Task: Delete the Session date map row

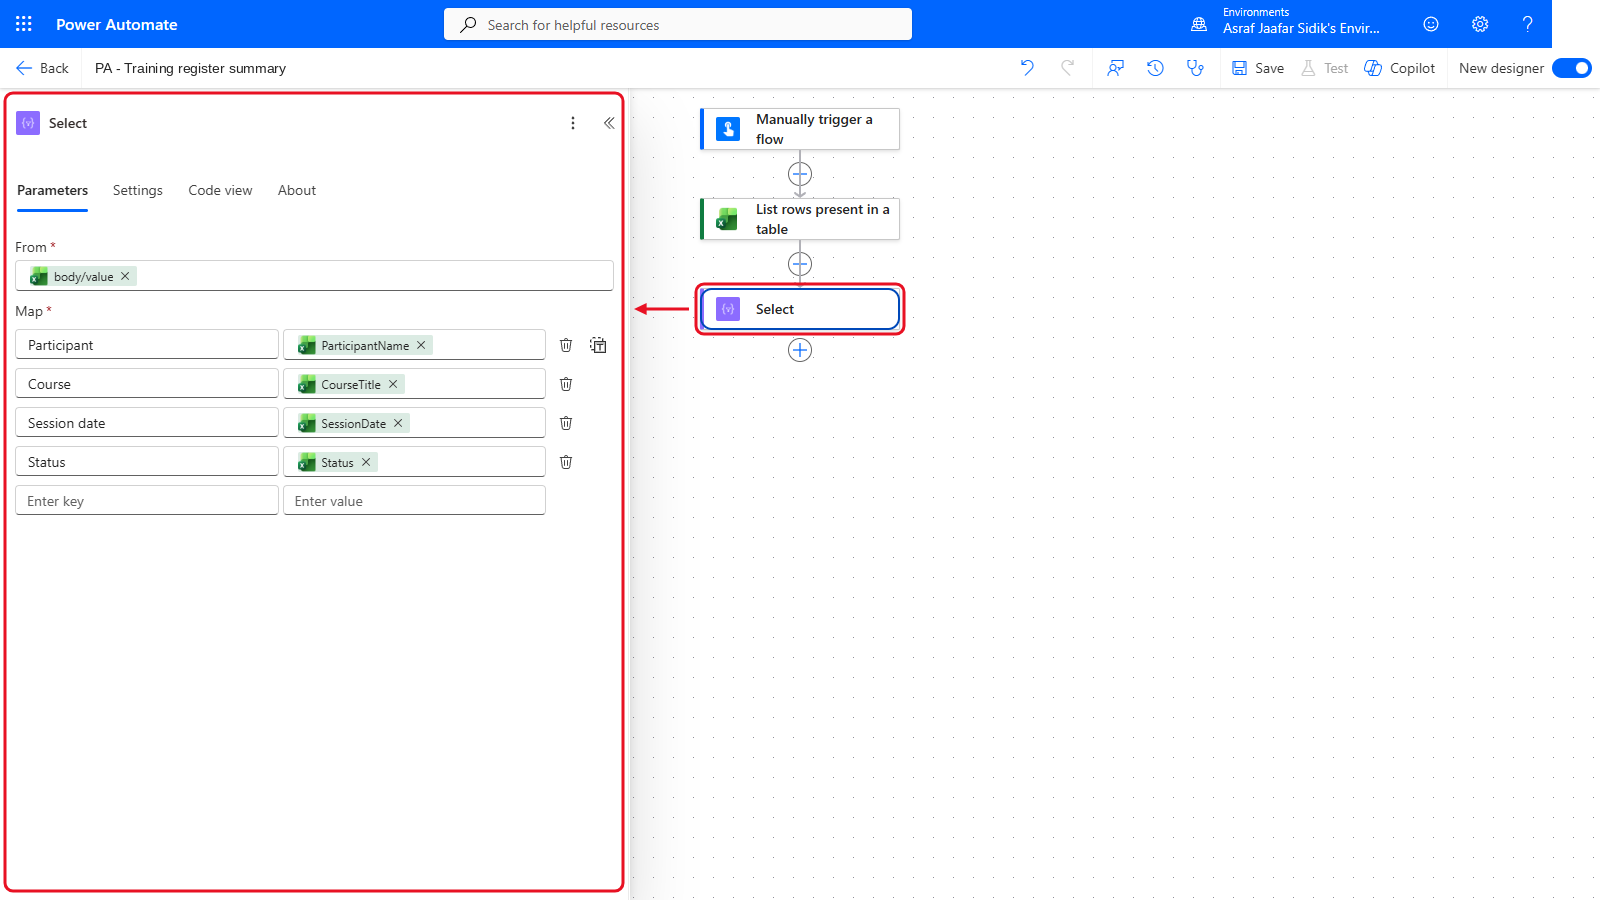Action: click(566, 423)
